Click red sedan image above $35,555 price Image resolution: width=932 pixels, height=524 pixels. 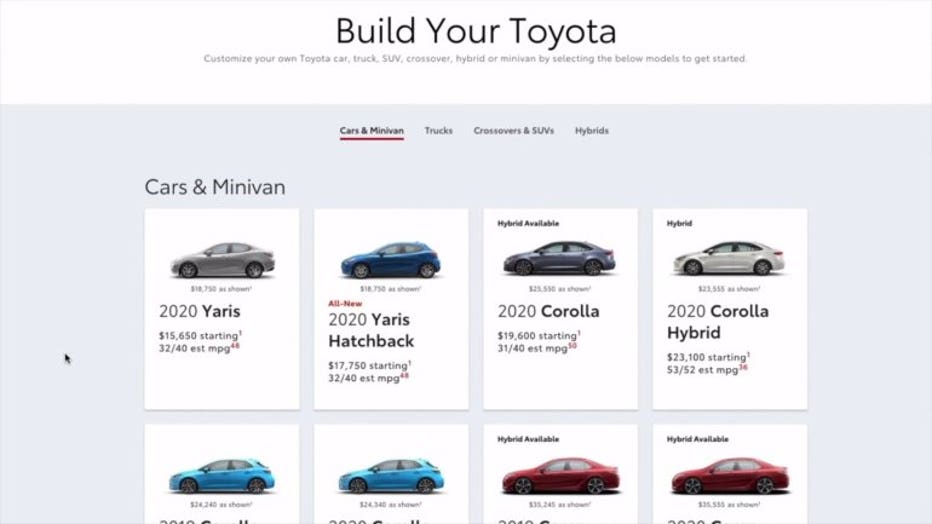pos(730,476)
